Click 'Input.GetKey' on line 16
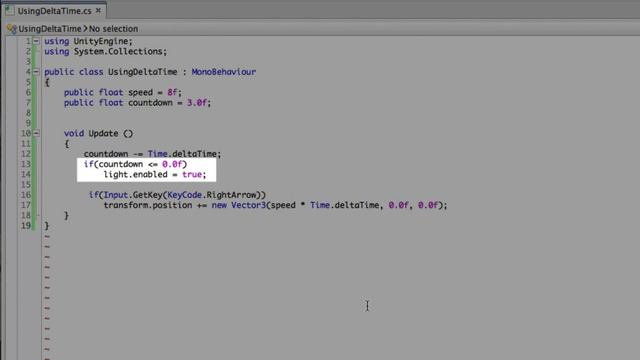This screenshot has height=360, width=640. pyautogui.click(x=133, y=195)
